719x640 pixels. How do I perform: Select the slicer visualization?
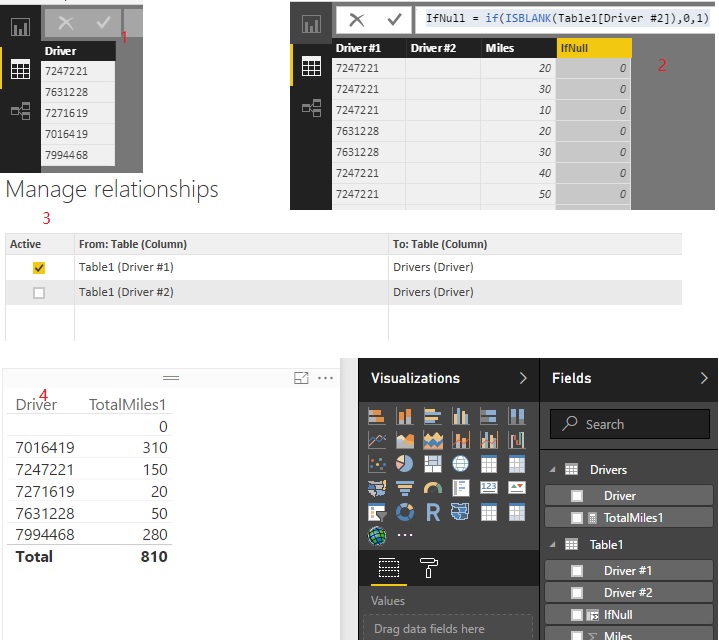[x=377, y=512]
